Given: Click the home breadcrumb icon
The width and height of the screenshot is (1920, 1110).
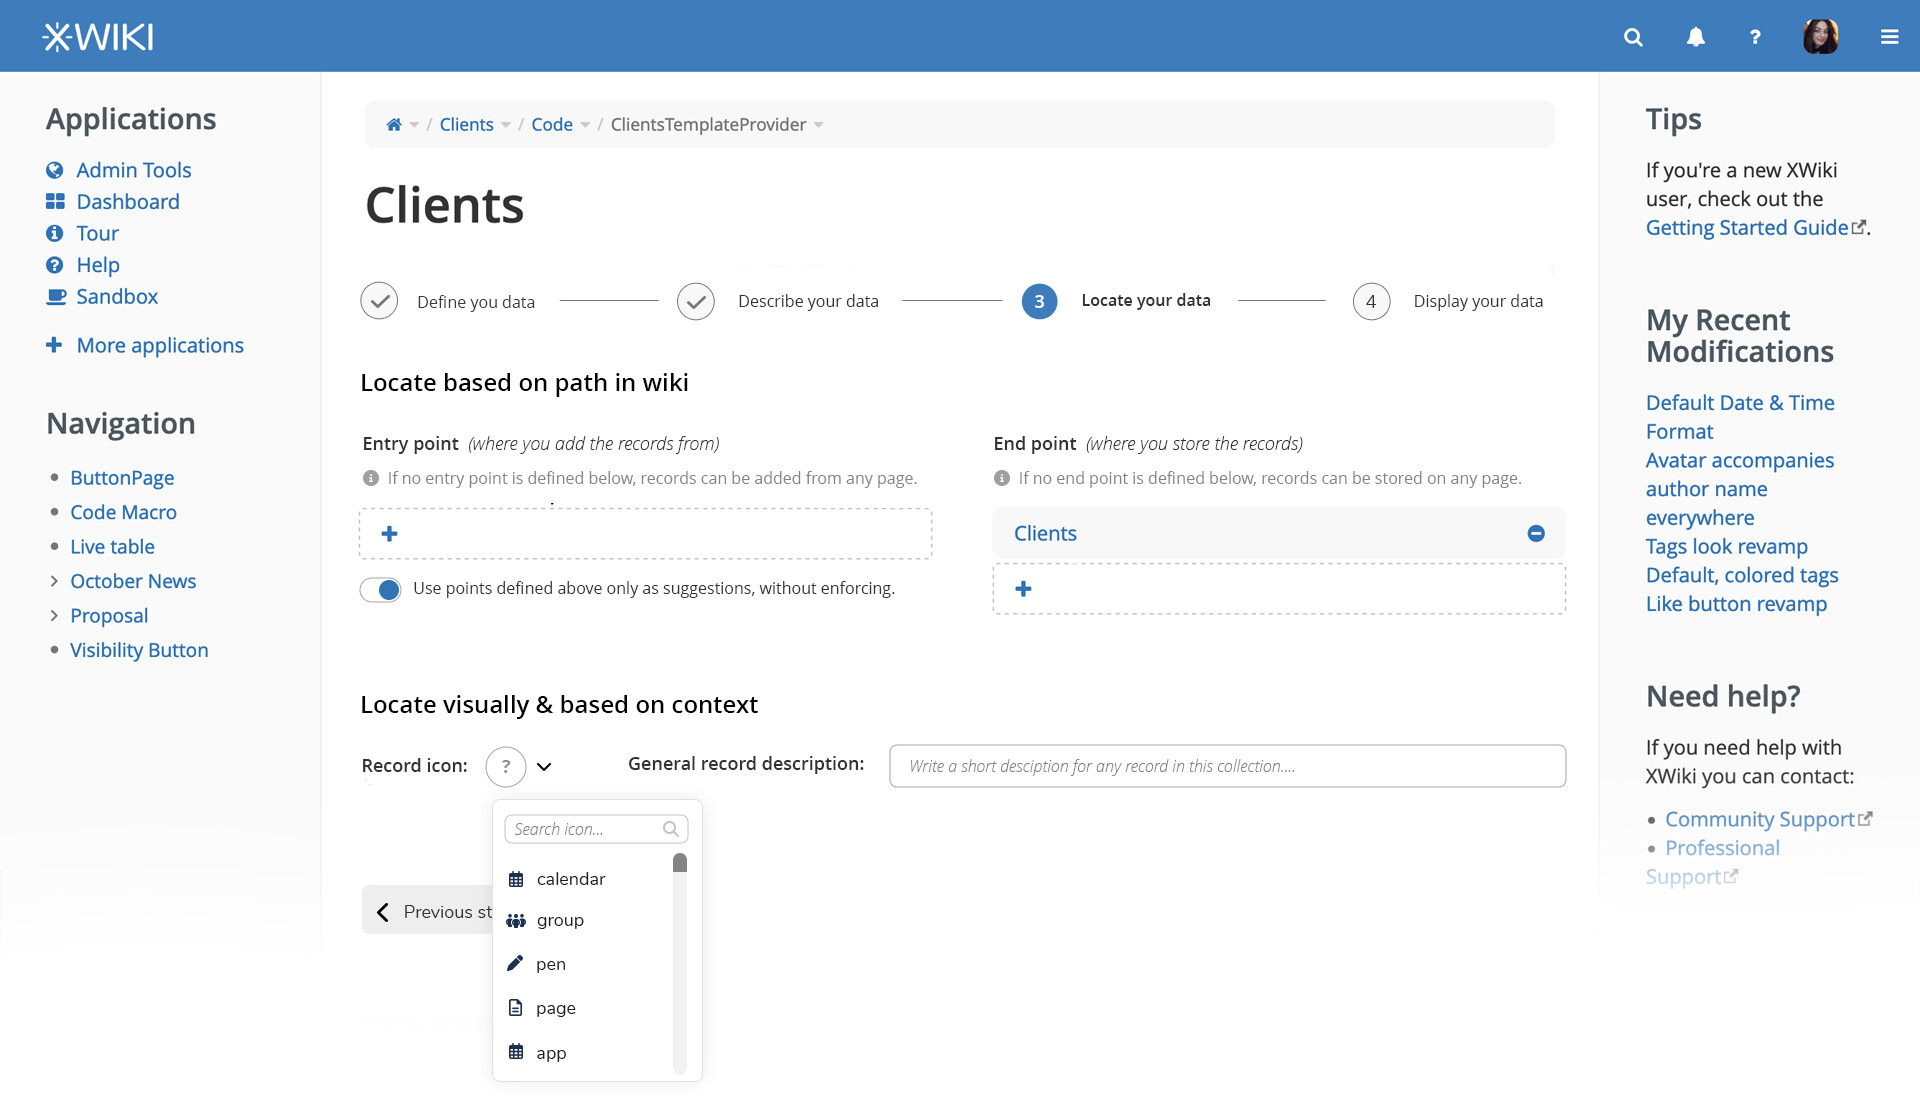Looking at the screenshot, I should coord(394,125).
